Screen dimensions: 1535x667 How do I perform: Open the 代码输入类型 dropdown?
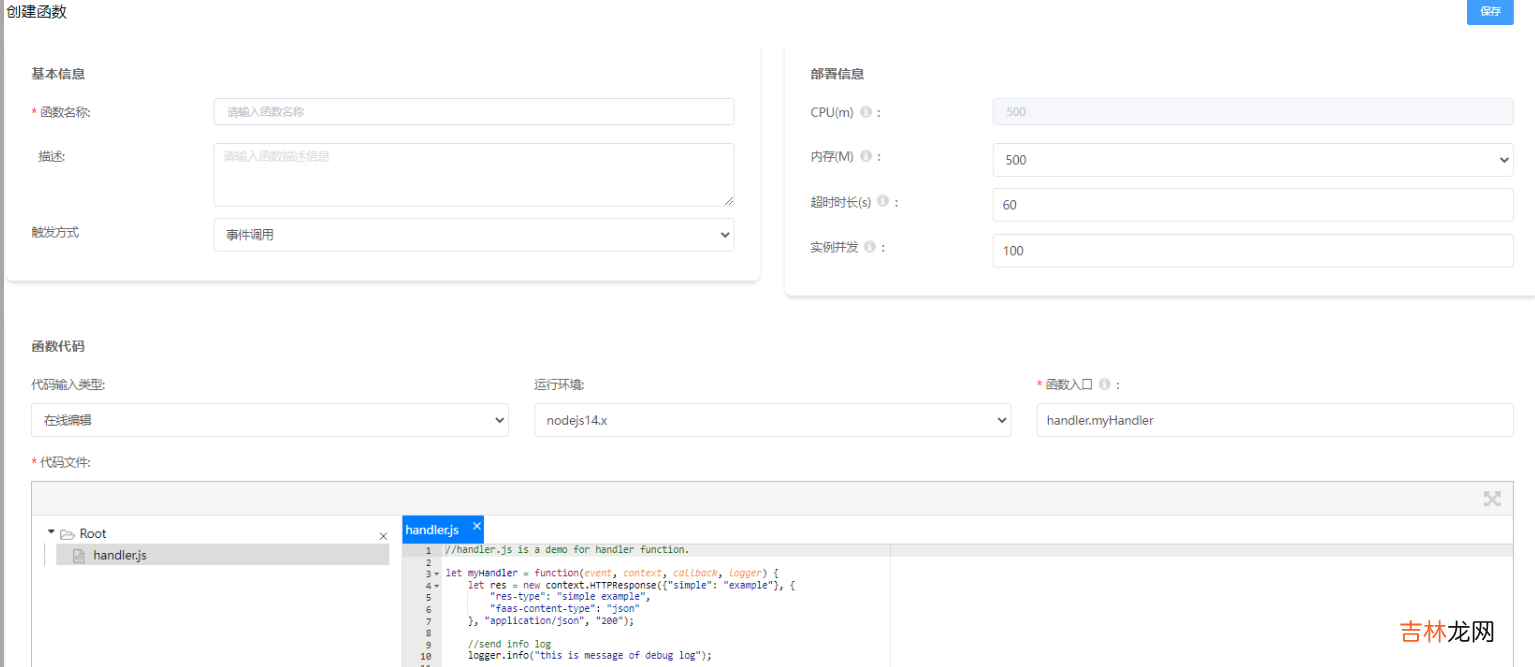(x=270, y=421)
